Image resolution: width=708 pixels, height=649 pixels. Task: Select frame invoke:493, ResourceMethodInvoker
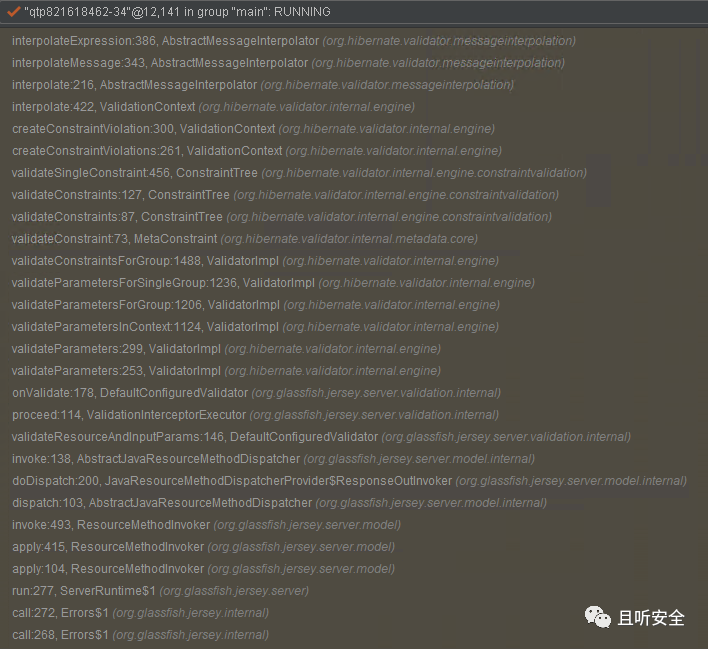(206, 525)
